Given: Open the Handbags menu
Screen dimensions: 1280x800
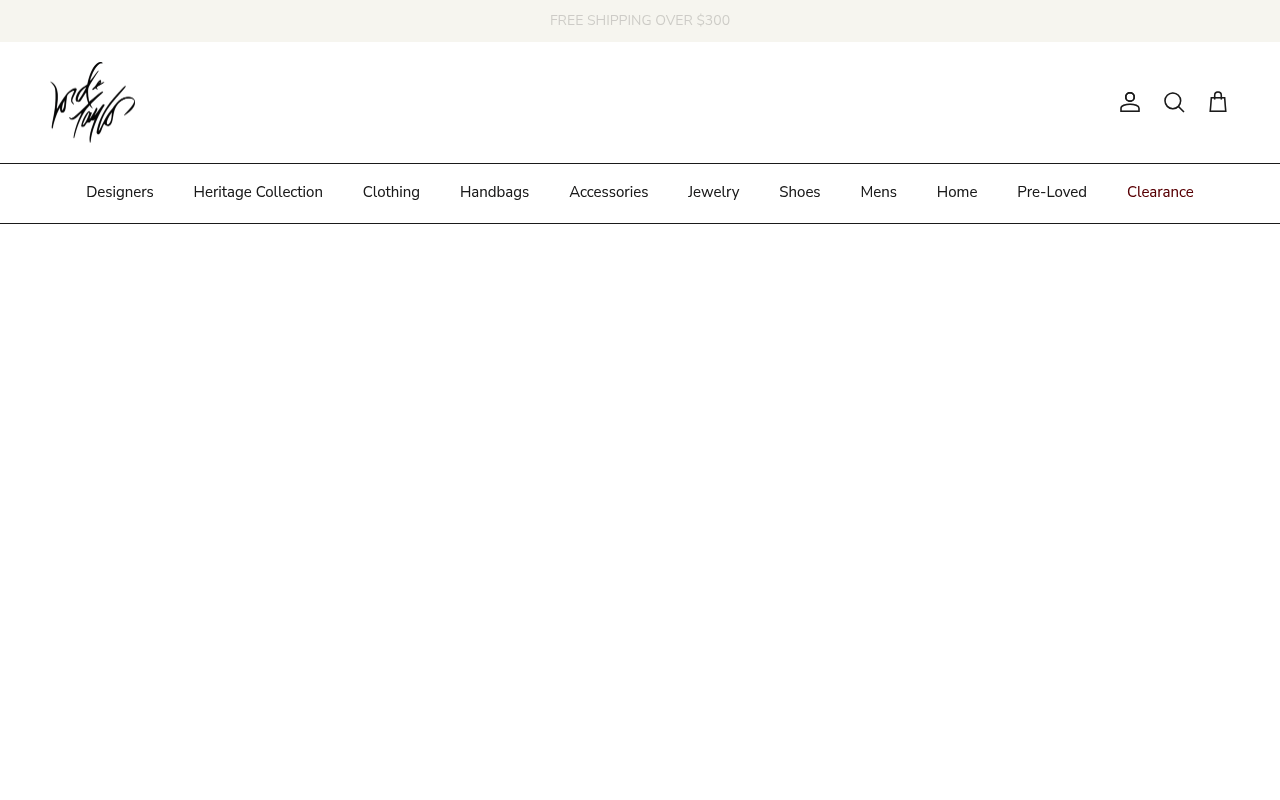Looking at the screenshot, I should [494, 192].
